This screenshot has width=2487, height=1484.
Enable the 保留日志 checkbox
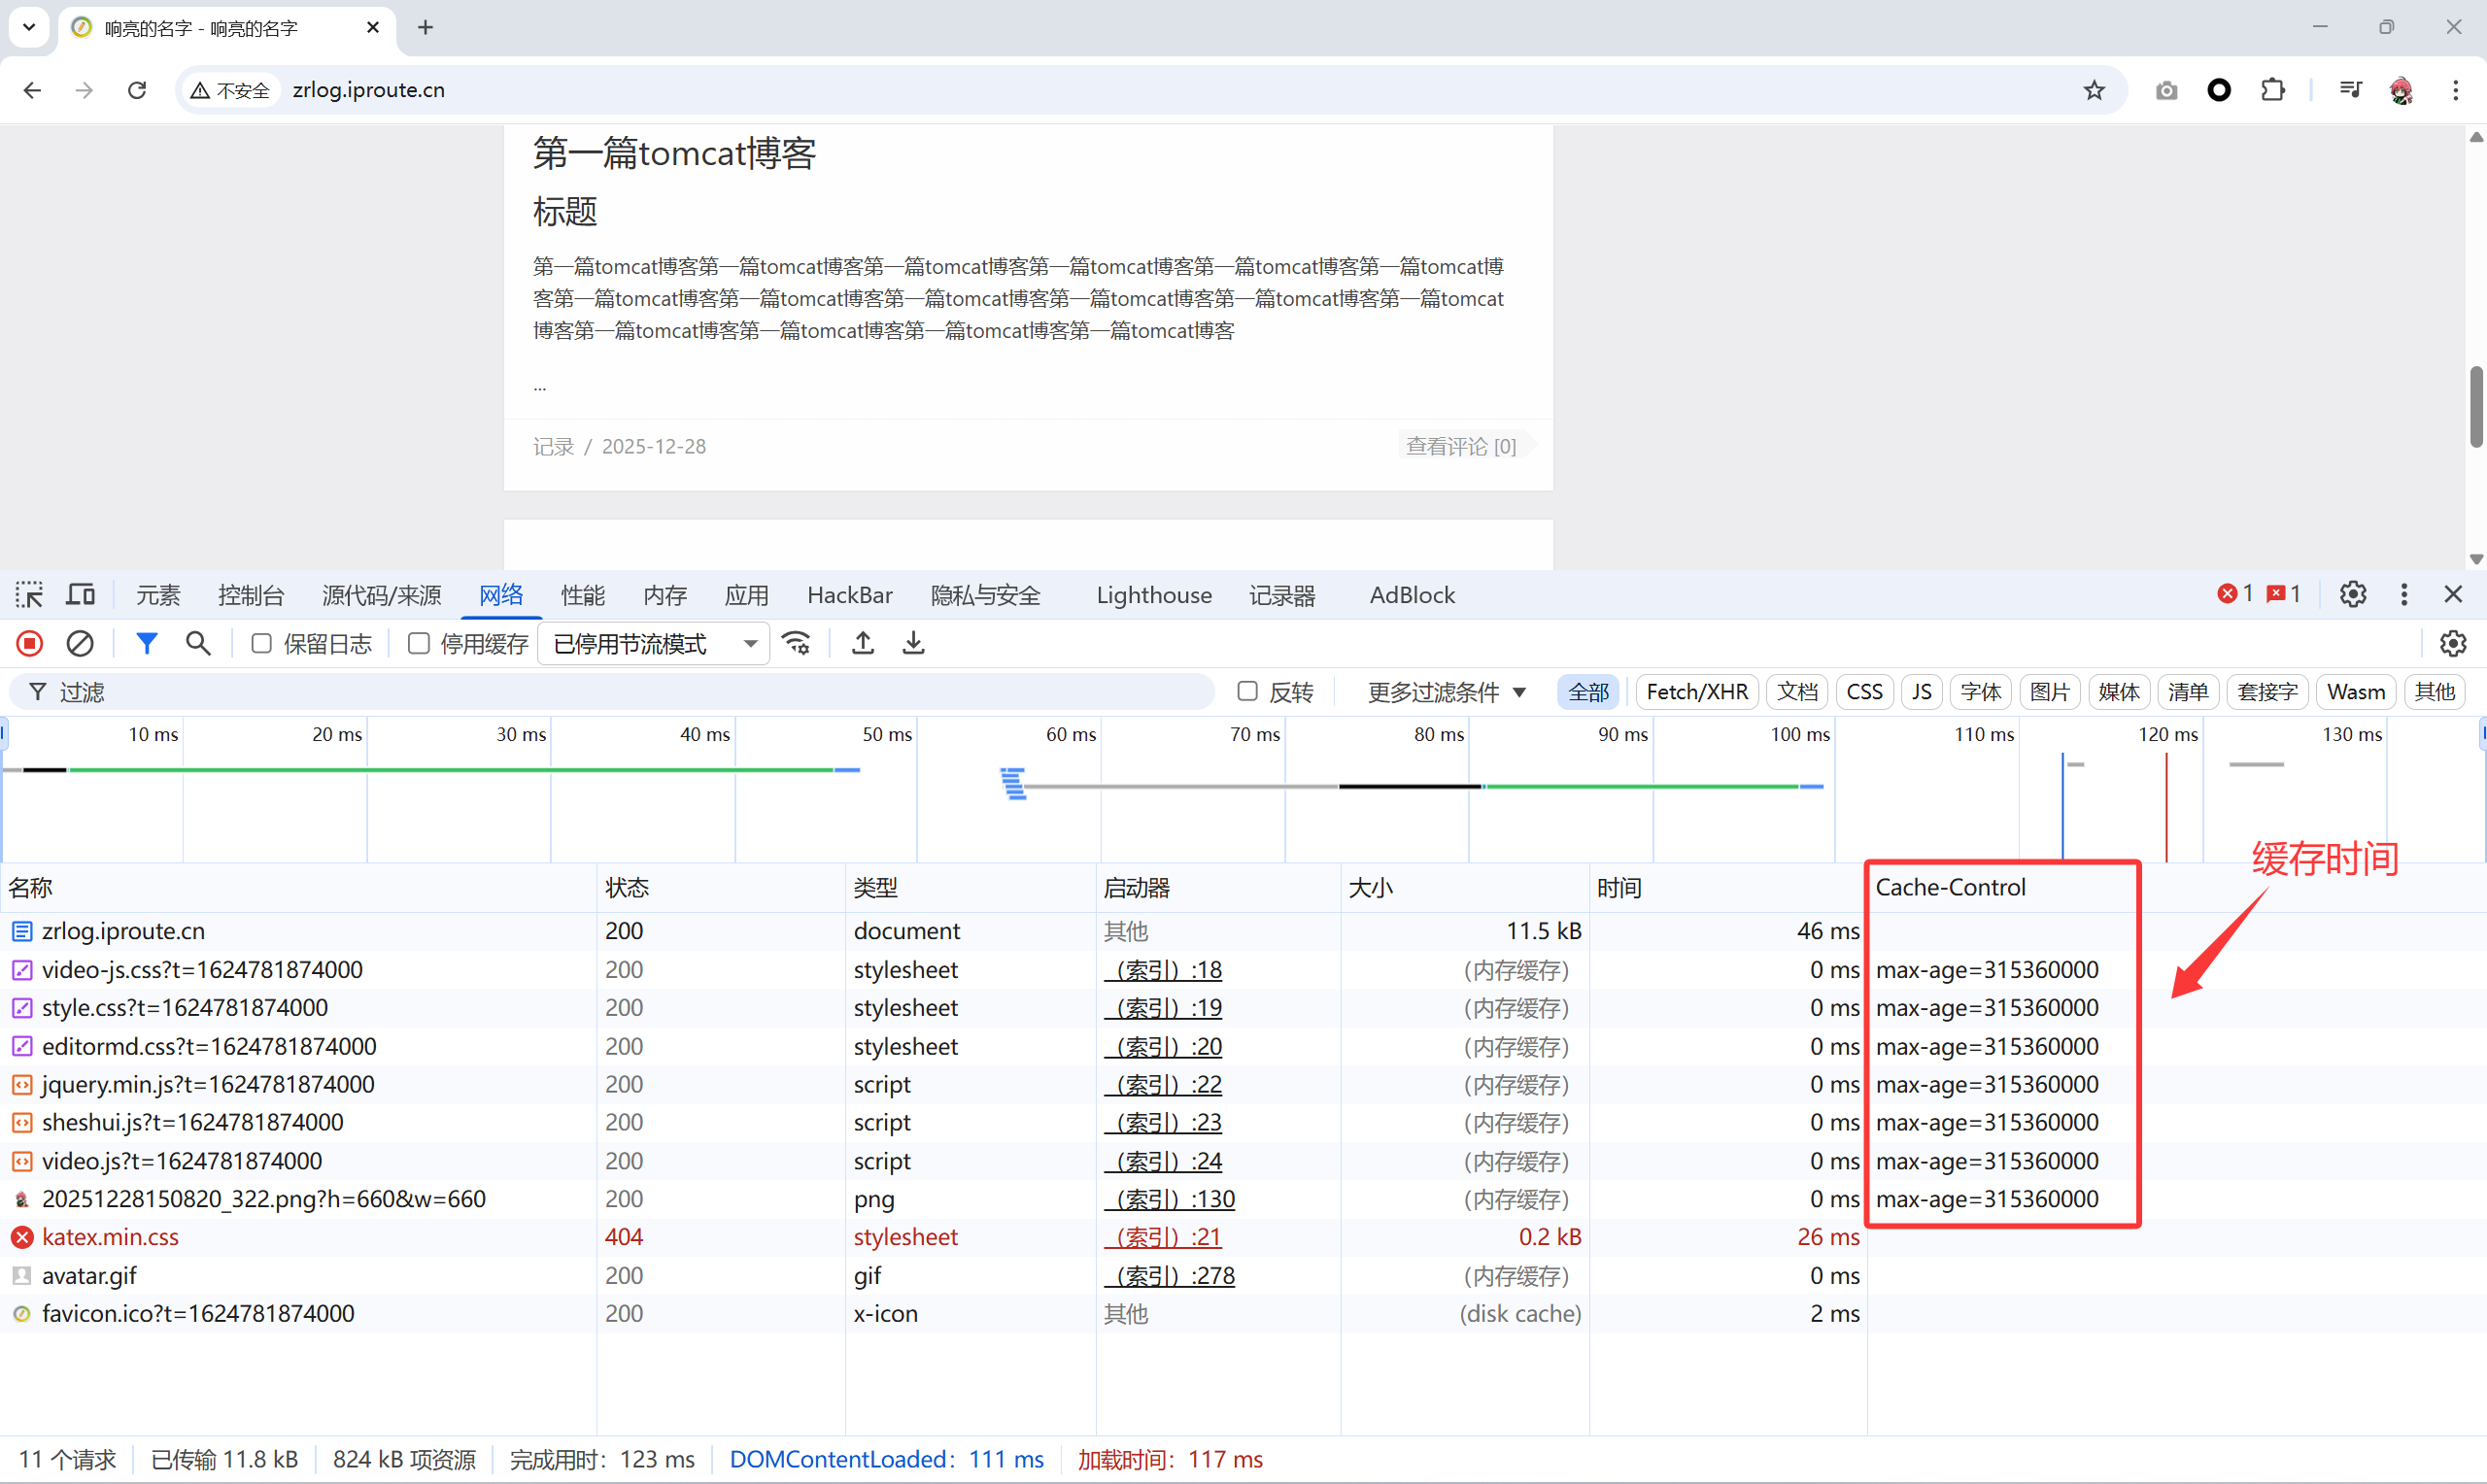pos(262,643)
